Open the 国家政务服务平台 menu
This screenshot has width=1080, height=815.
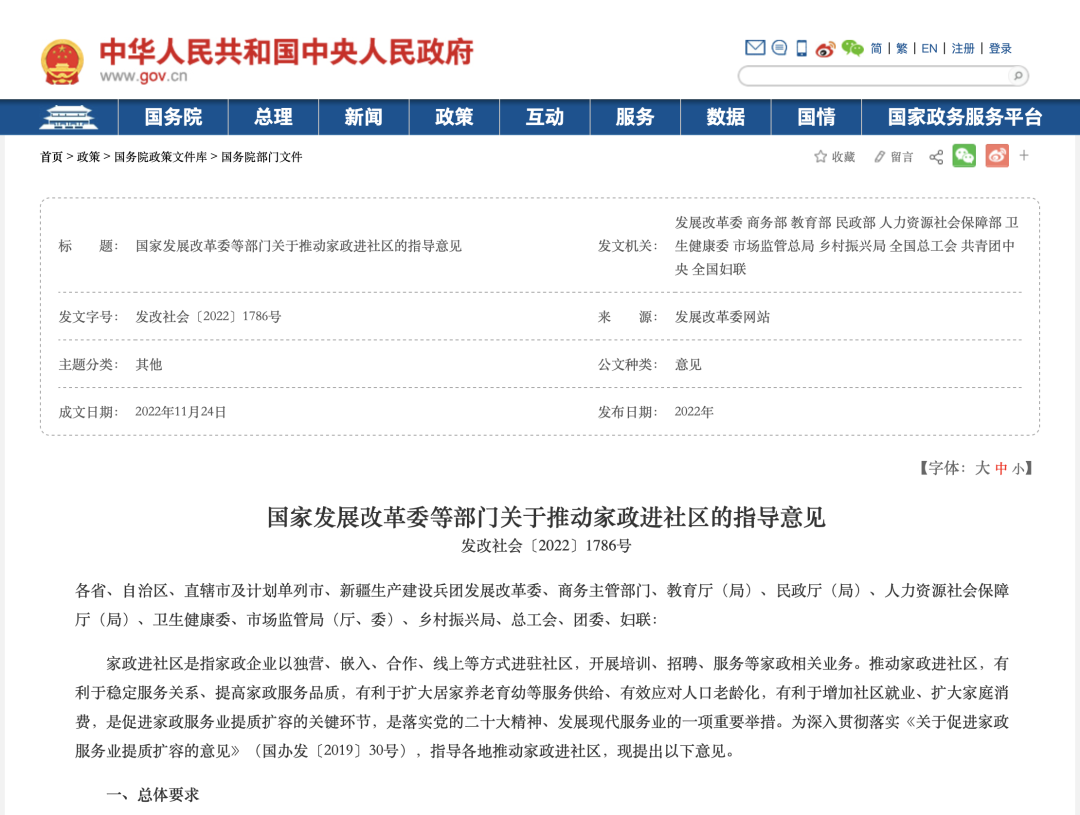coord(965,117)
